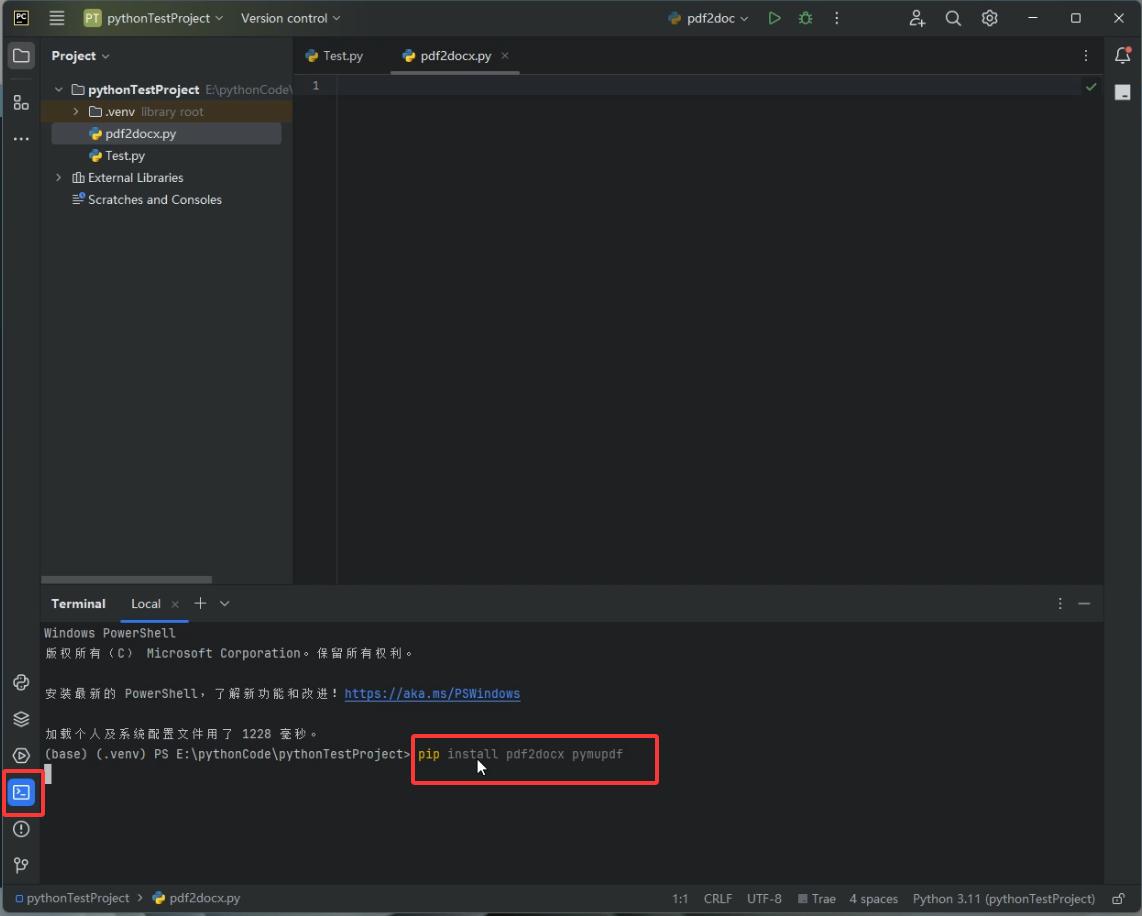Open the Problems tool window
Viewport: 1142px width, 916px height.
pyautogui.click(x=21, y=829)
